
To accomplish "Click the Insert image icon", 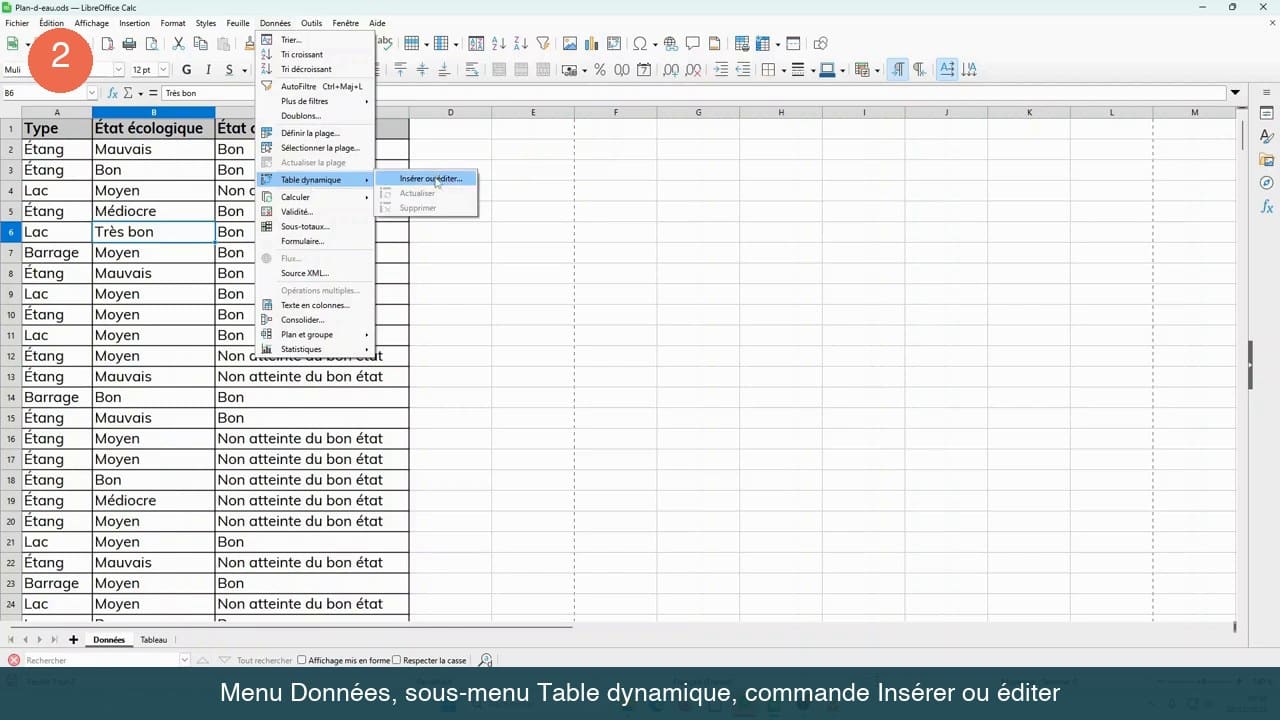I will point(570,44).
